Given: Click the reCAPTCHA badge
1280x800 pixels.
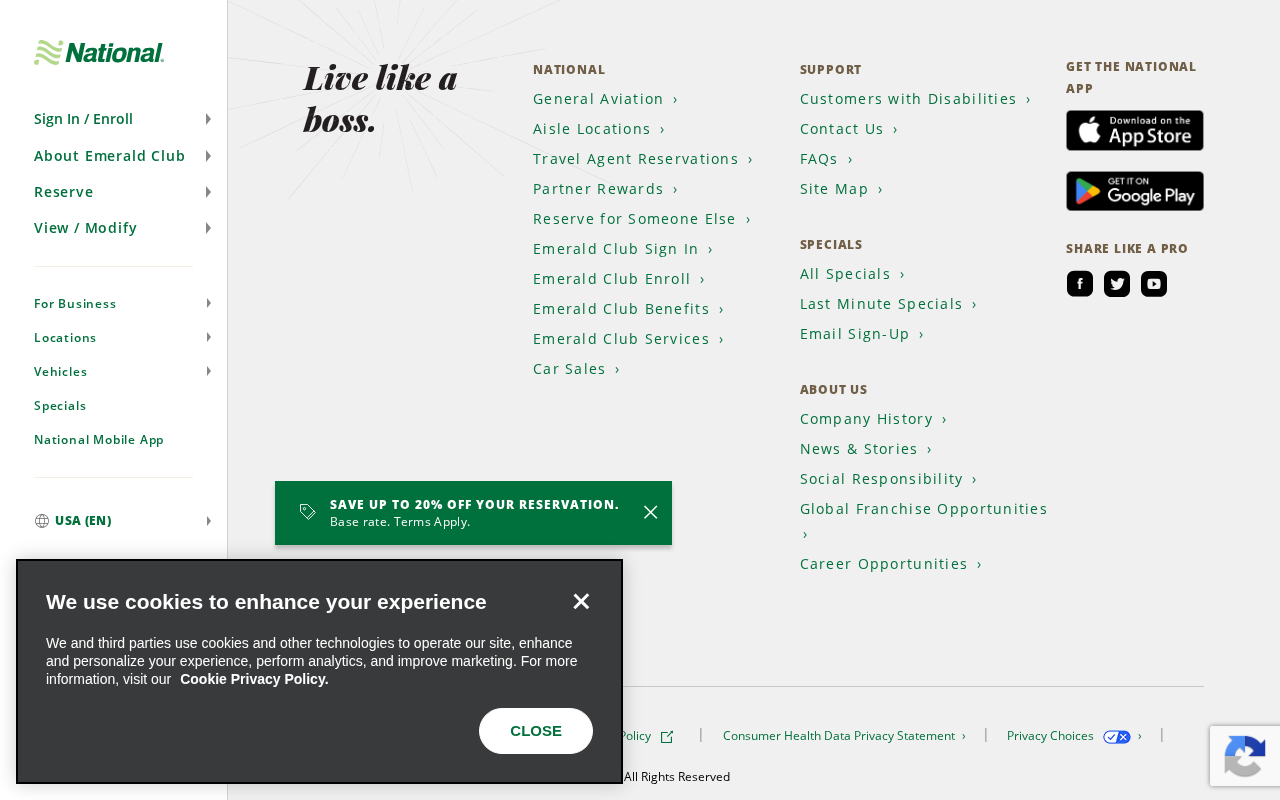Looking at the screenshot, I should tap(1245, 756).
